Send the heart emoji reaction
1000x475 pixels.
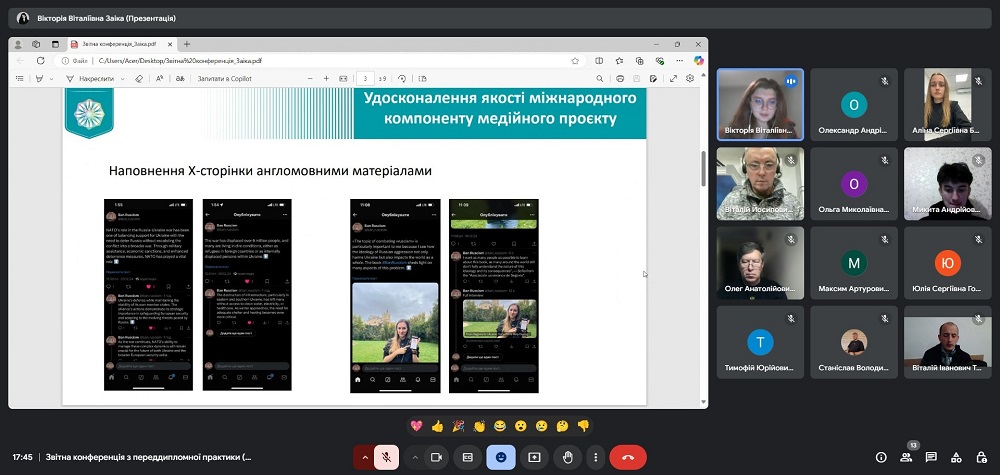pos(417,425)
